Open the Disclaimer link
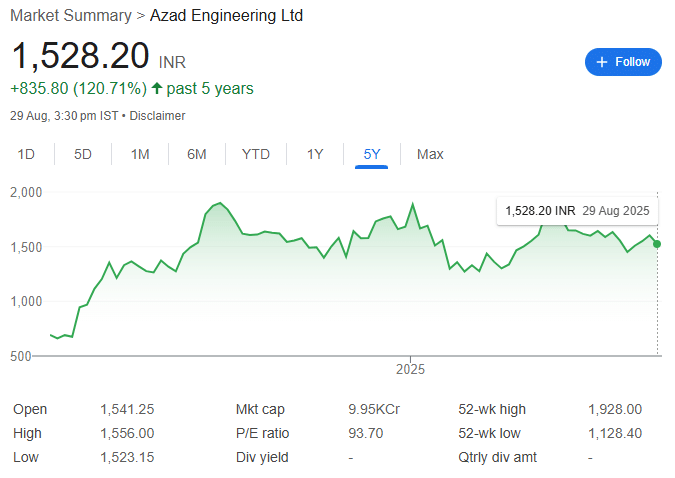The height and width of the screenshot is (478, 675). [157, 116]
